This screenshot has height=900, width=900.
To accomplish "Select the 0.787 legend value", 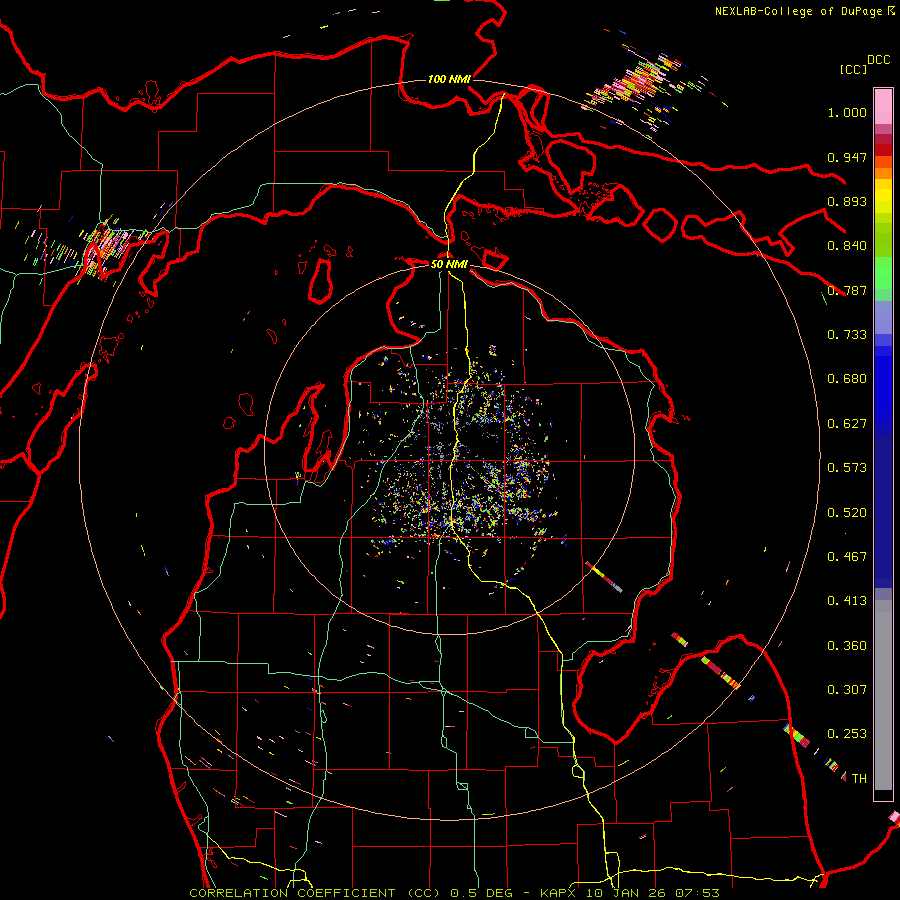I will [x=847, y=290].
